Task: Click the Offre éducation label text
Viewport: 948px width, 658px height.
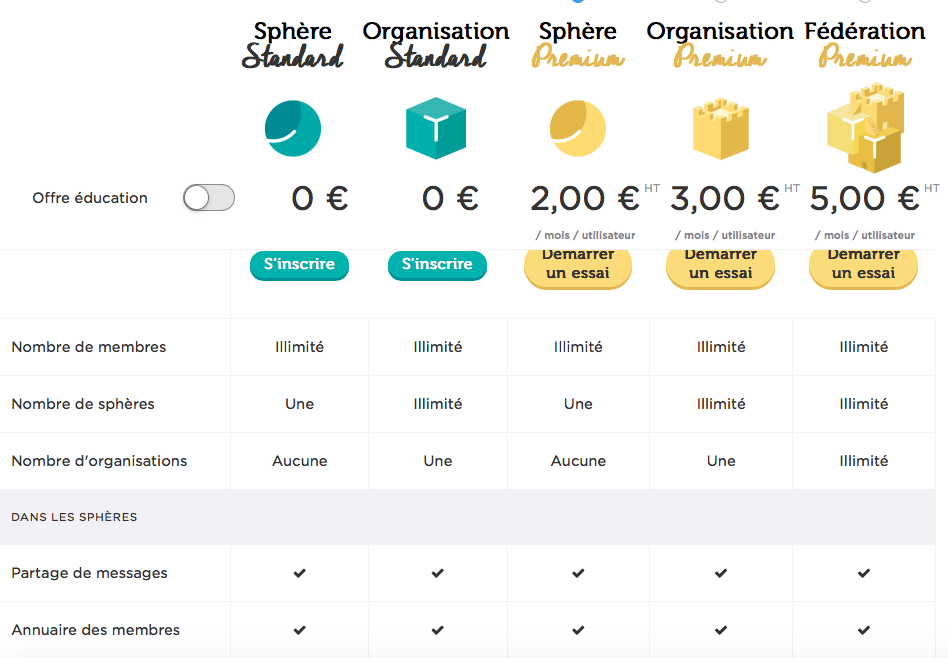Action: 90,198
